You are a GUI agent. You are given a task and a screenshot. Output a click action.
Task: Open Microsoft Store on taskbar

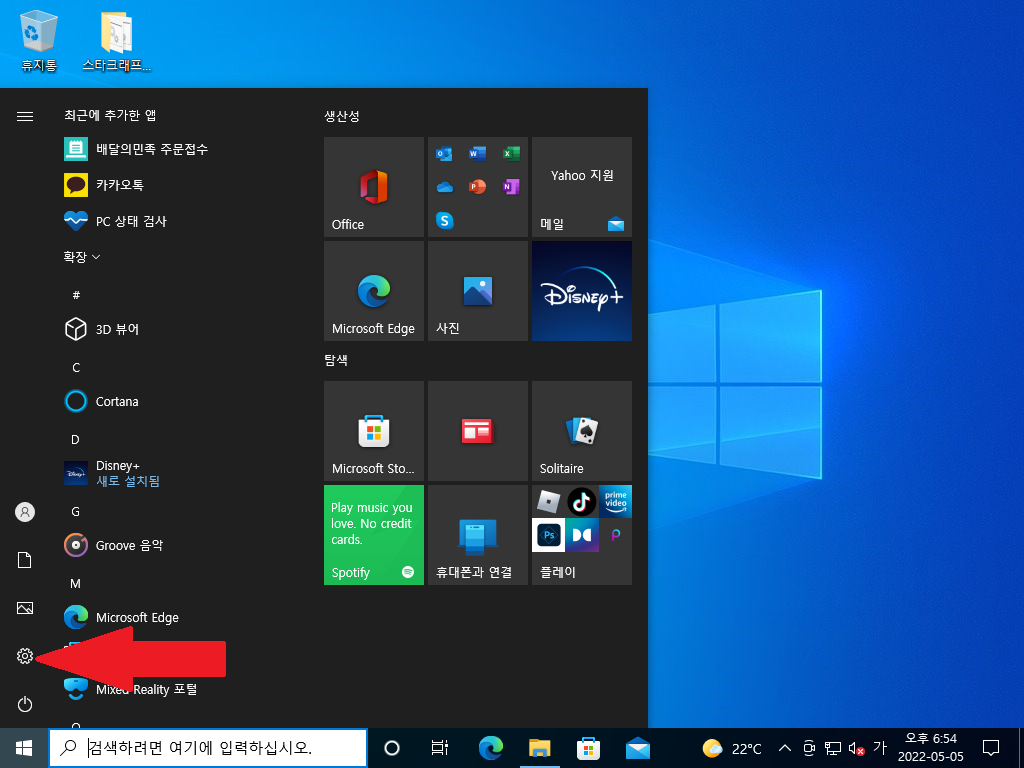(x=588, y=748)
